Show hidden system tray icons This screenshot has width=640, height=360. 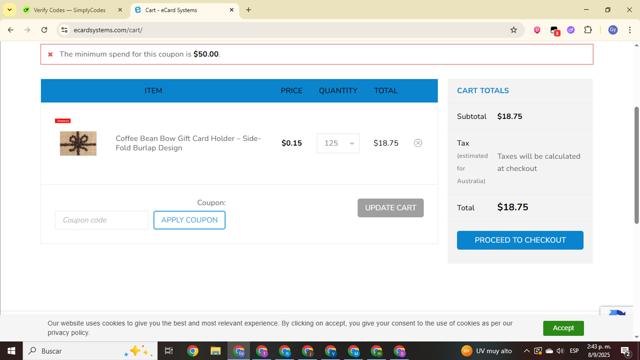click(x=527, y=351)
